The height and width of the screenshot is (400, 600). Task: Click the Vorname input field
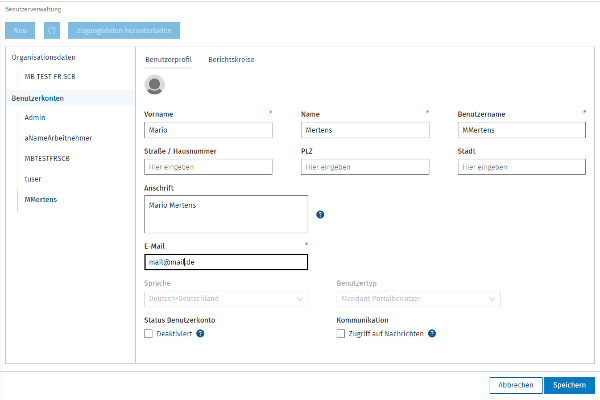pyautogui.click(x=209, y=130)
